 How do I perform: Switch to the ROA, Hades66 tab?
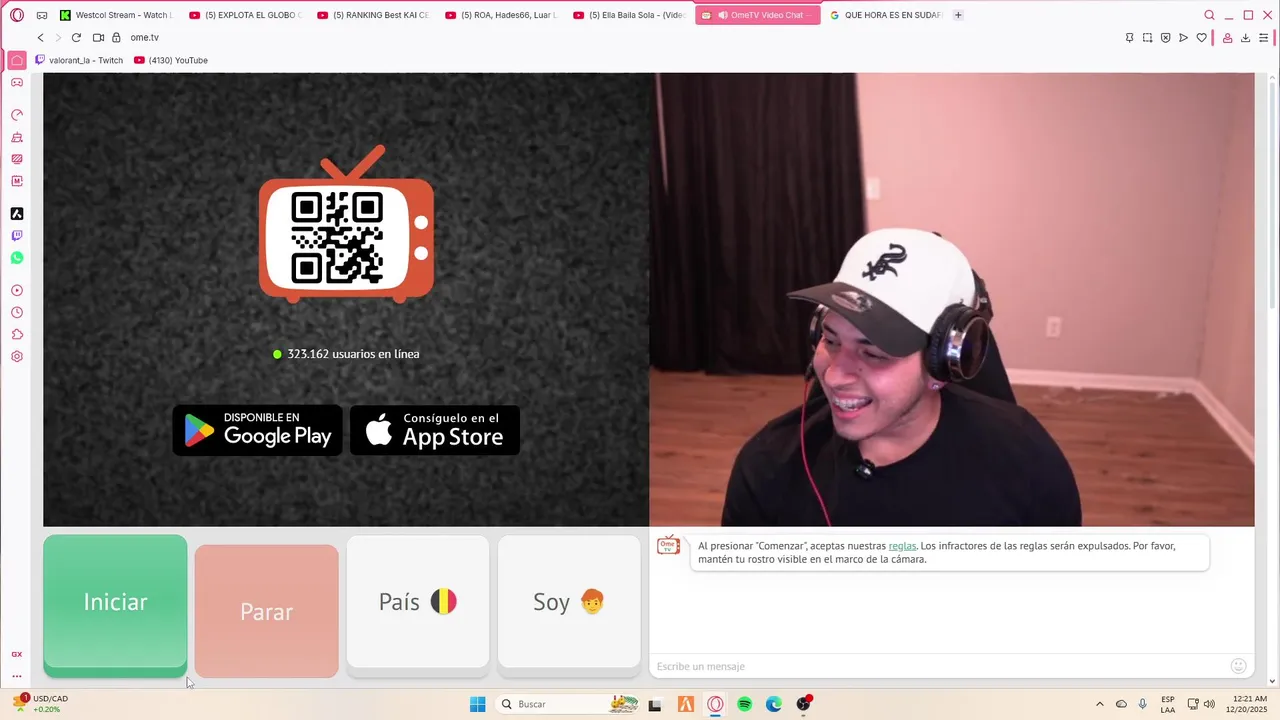click(502, 15)
